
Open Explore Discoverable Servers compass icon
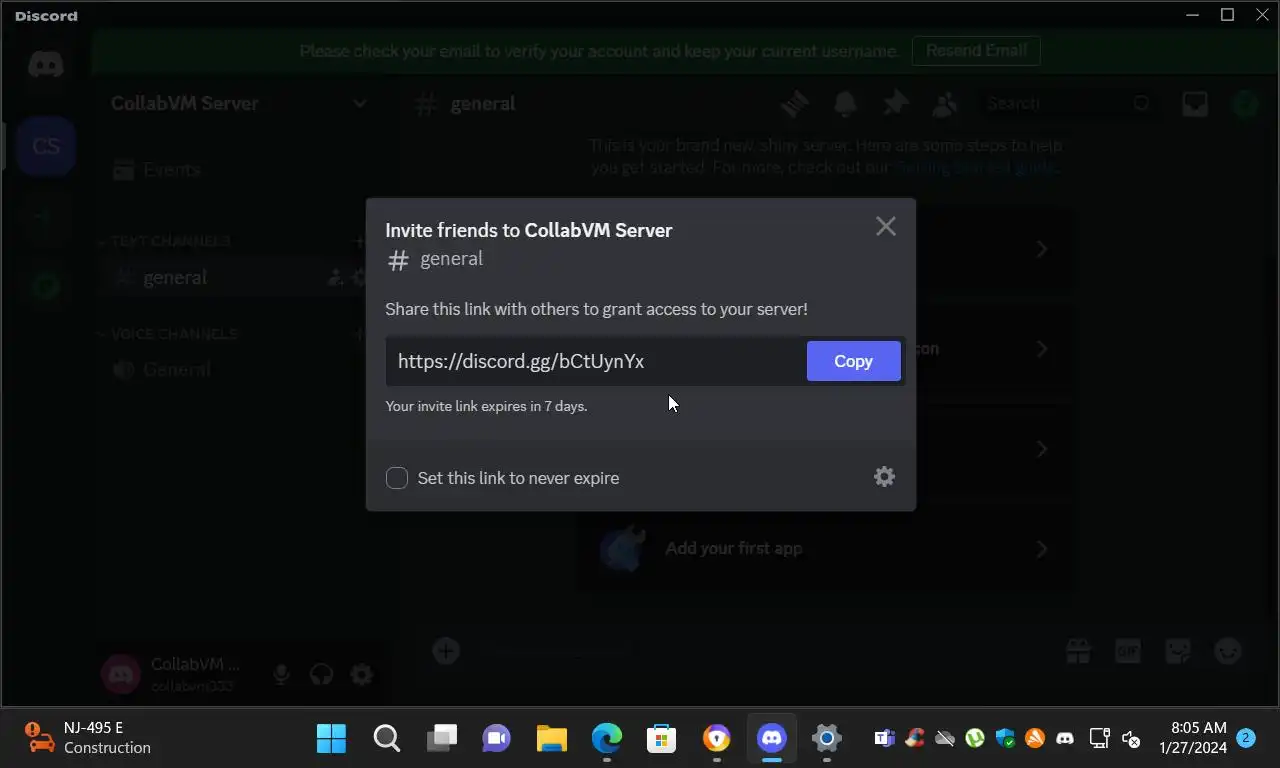(46, 287)
